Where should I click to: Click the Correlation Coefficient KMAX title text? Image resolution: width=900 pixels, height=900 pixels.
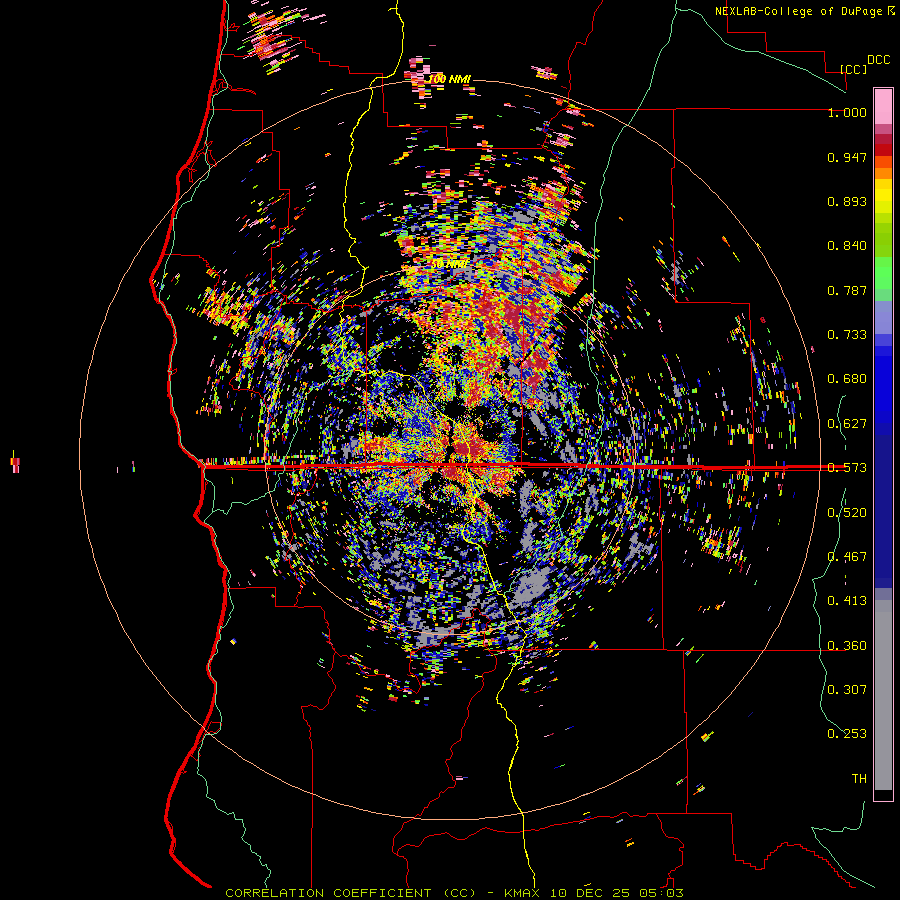(454, 893)
